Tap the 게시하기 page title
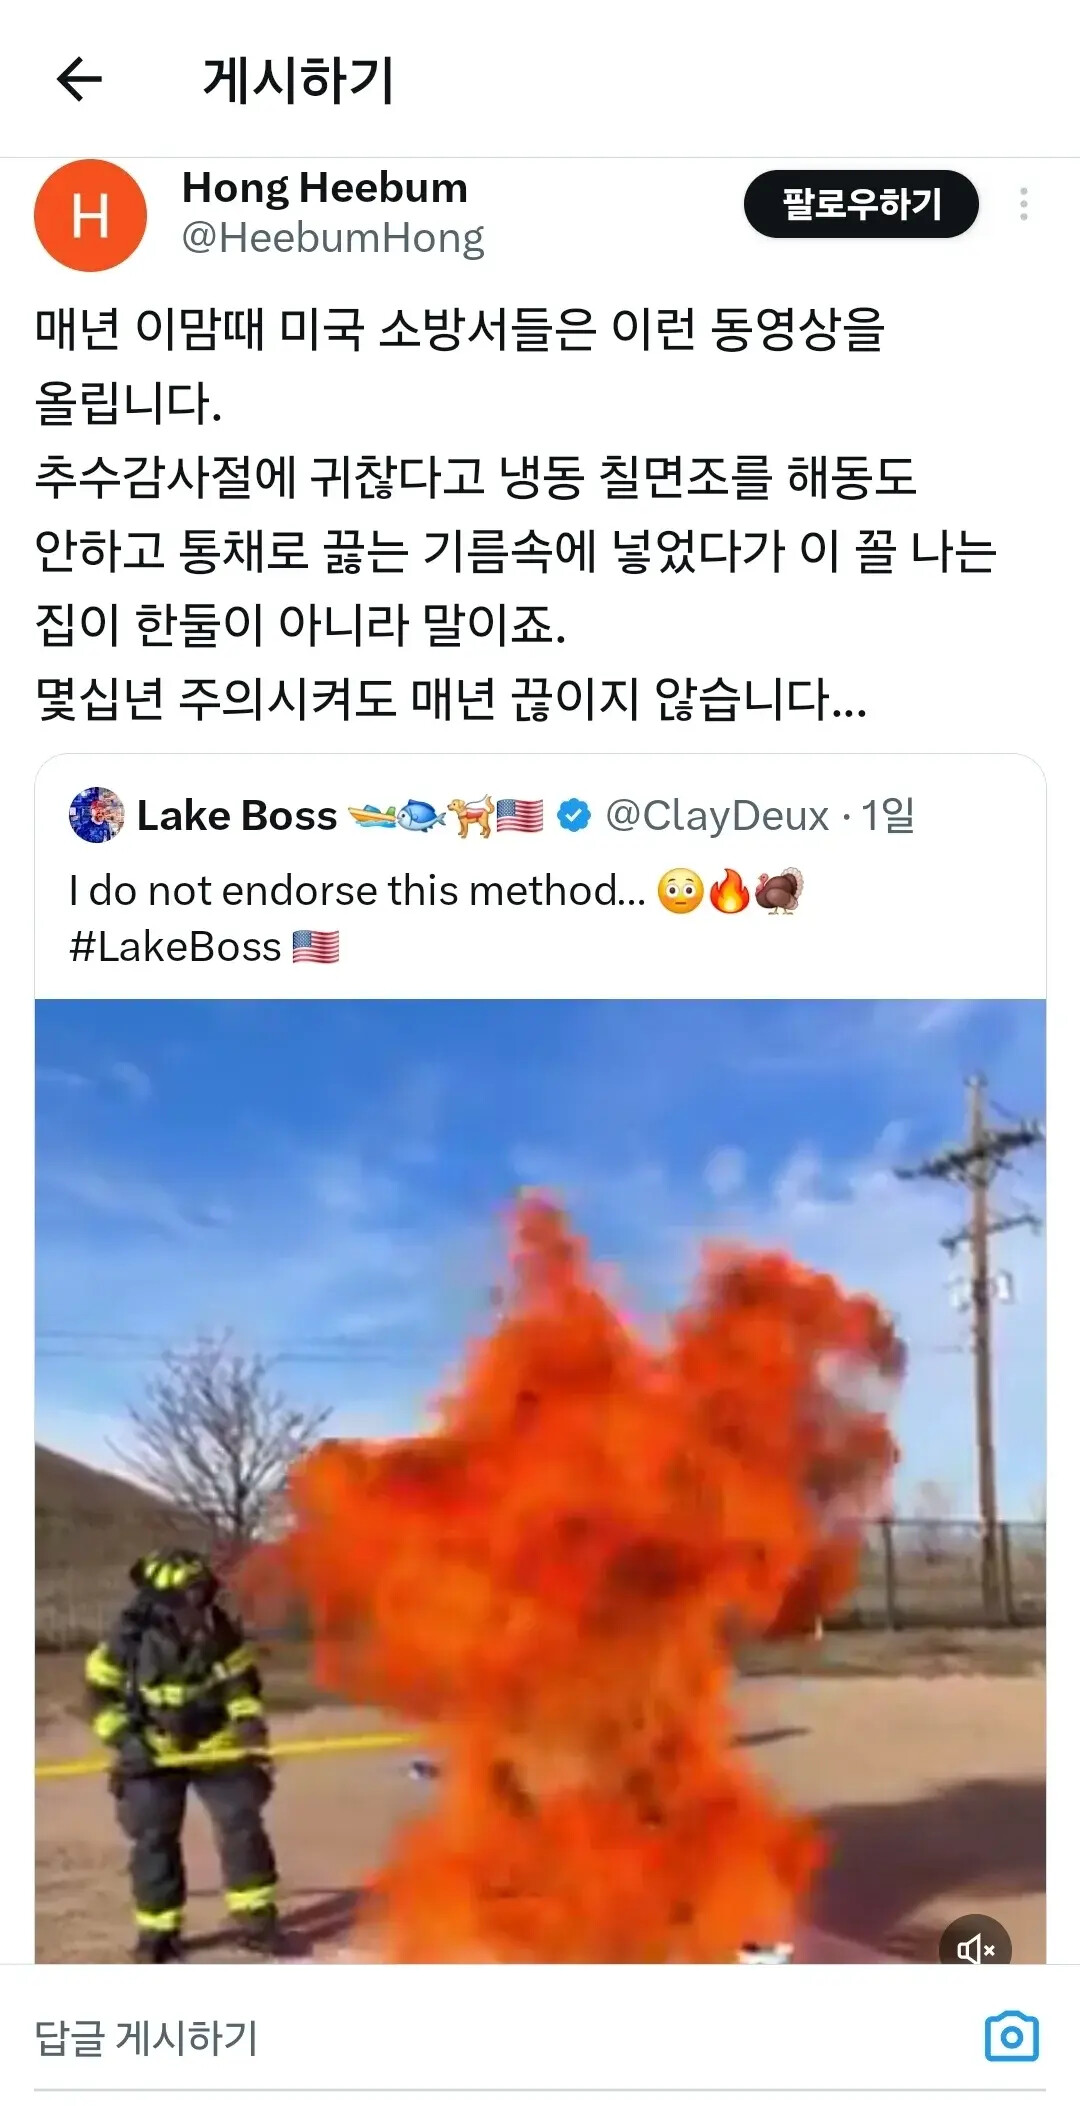The height and width of the screenshot is (2106, 1080). point(298,81)
